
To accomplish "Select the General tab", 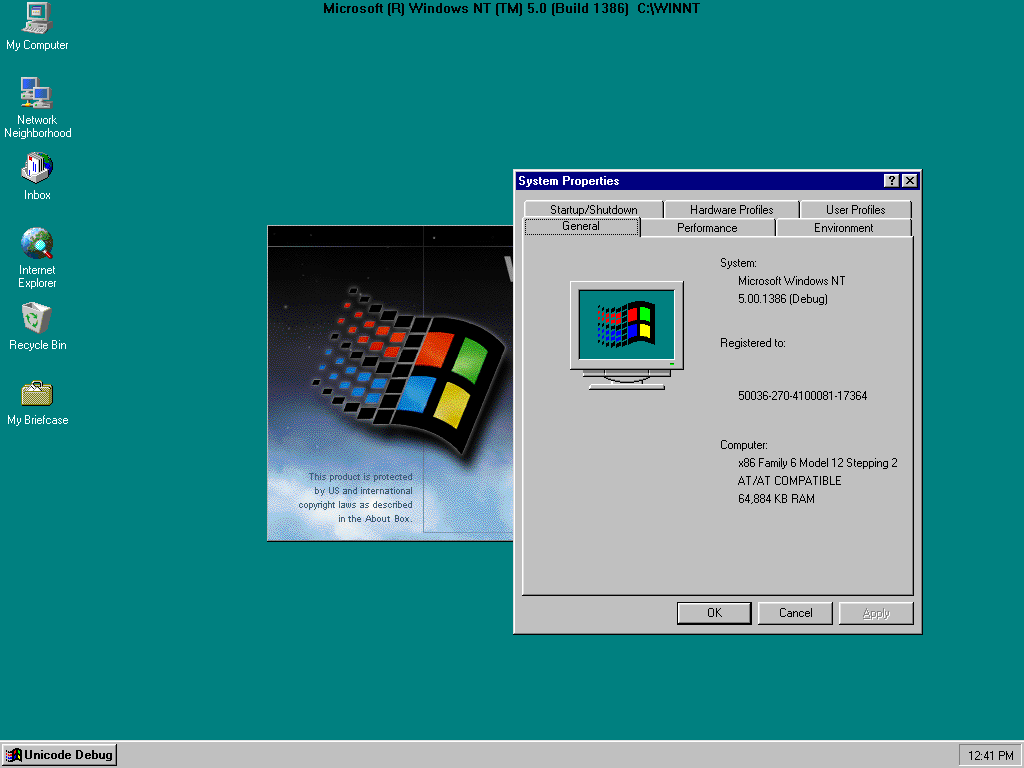I will (x=581, y=226).
